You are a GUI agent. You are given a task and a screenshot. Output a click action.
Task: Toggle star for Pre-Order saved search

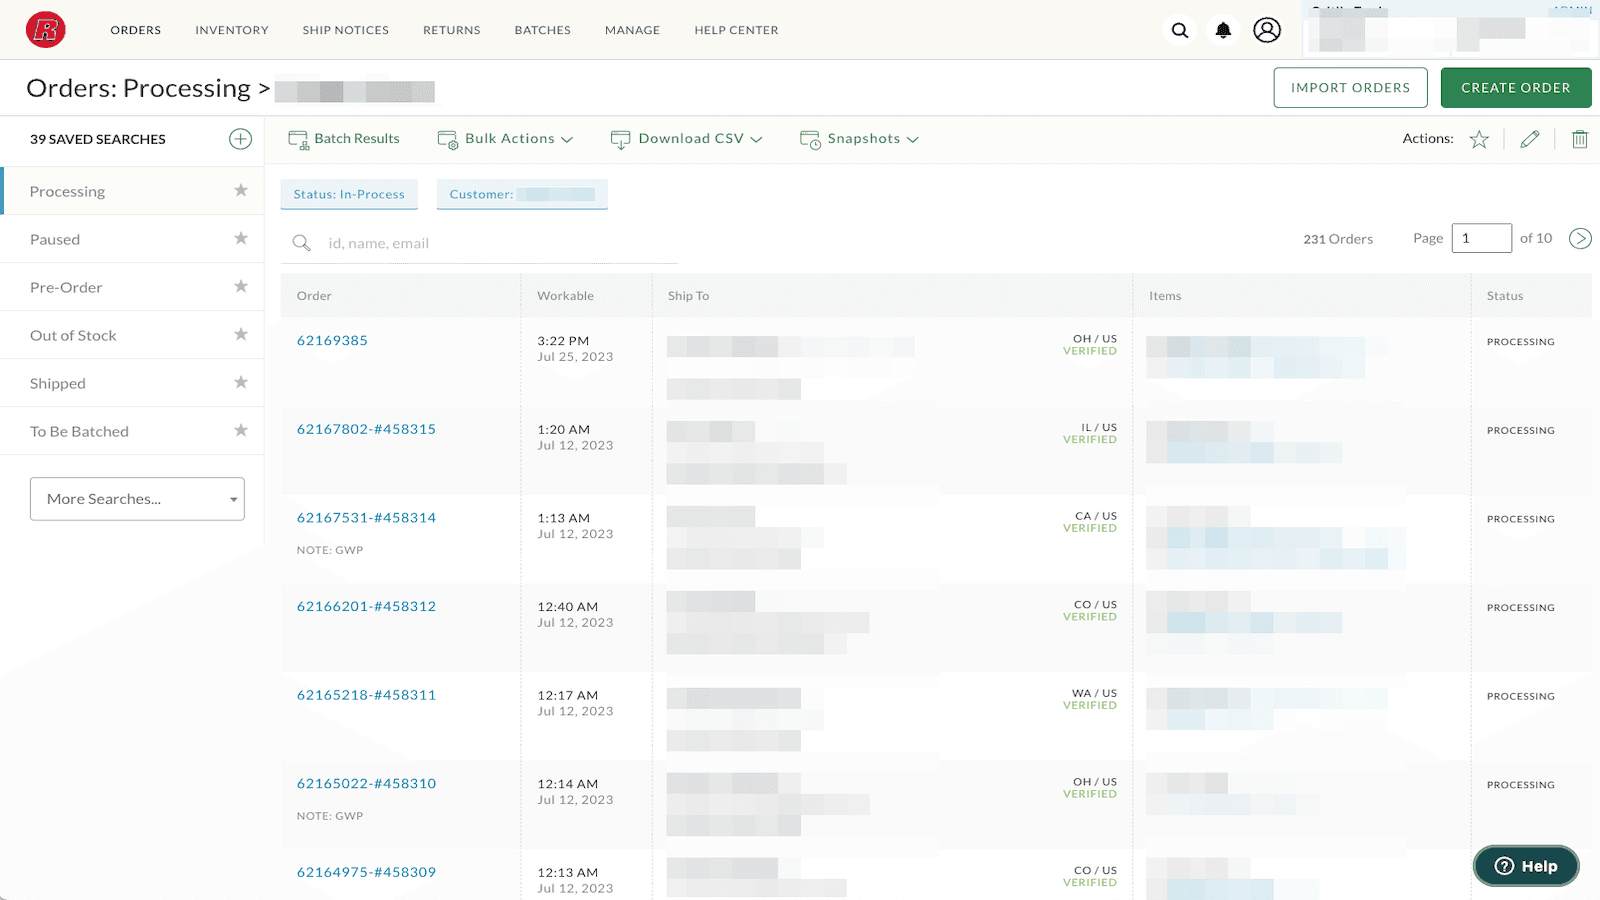tap(240, 286)
